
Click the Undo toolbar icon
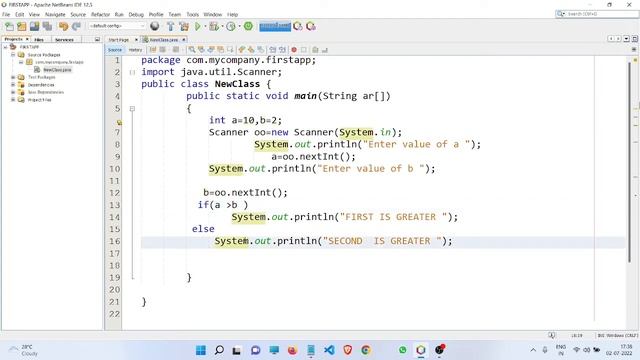coord(63,27)
